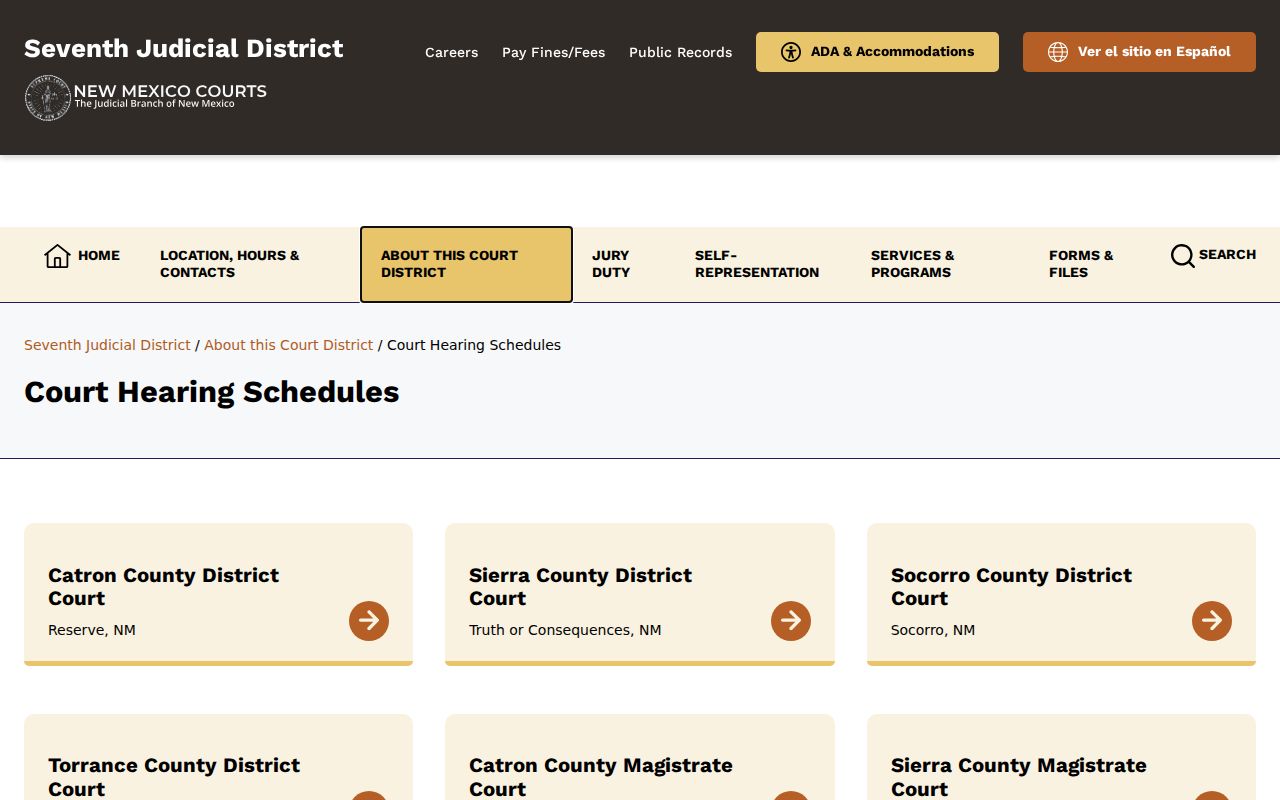Image resolution: width=1280 pixels, height=800 pixels.
Task: Click the globe language icon
Action: click(x=1058, y=52)
